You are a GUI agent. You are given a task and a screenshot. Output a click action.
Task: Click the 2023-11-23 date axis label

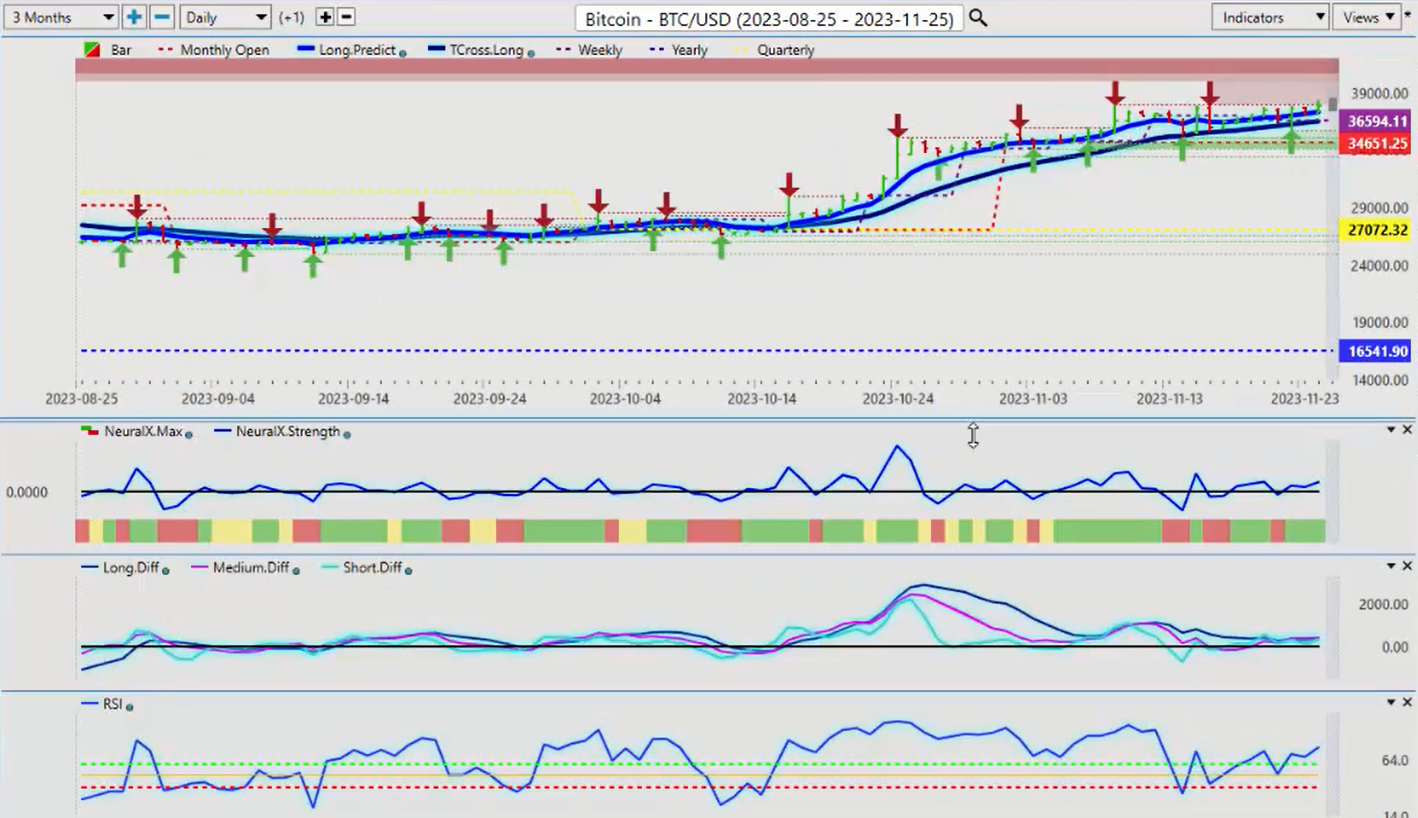1305,398
